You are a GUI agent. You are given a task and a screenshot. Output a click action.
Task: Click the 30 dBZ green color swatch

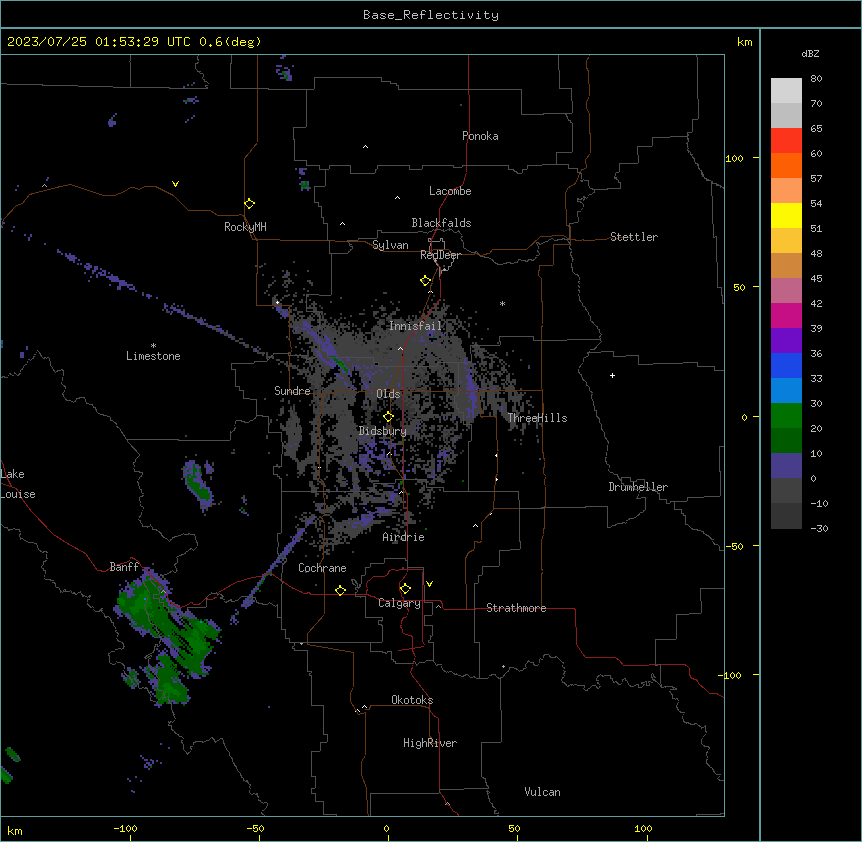(x=786, y=416)
